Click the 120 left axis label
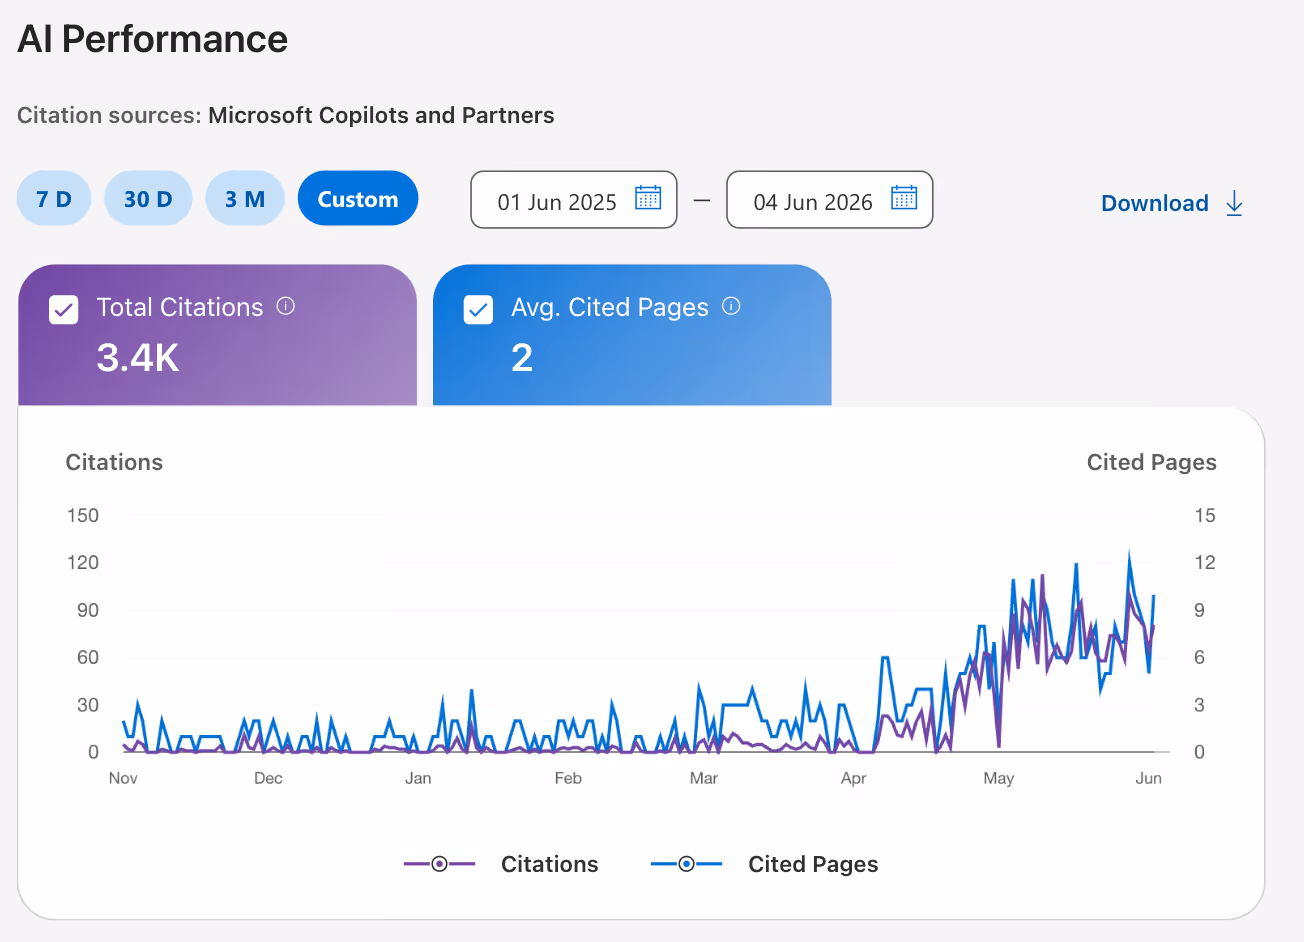The image size is (1304, 942). click(83, 562)
